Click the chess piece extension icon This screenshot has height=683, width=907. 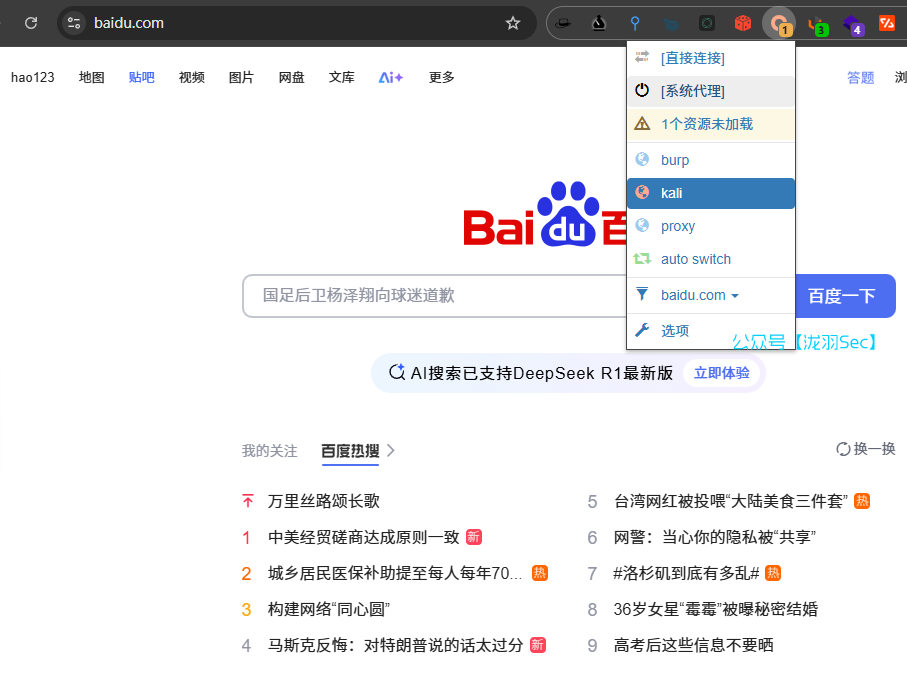598,23
